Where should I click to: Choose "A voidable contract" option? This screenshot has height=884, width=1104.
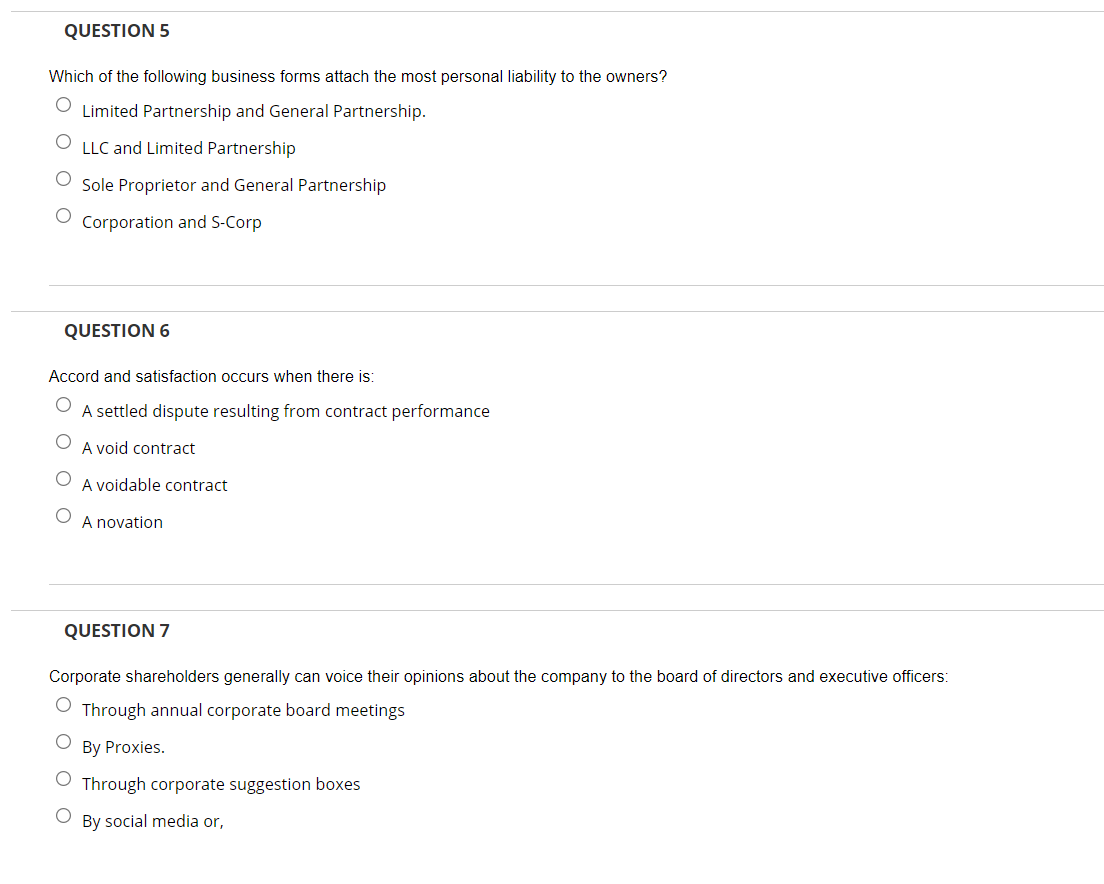click(63, 478)
